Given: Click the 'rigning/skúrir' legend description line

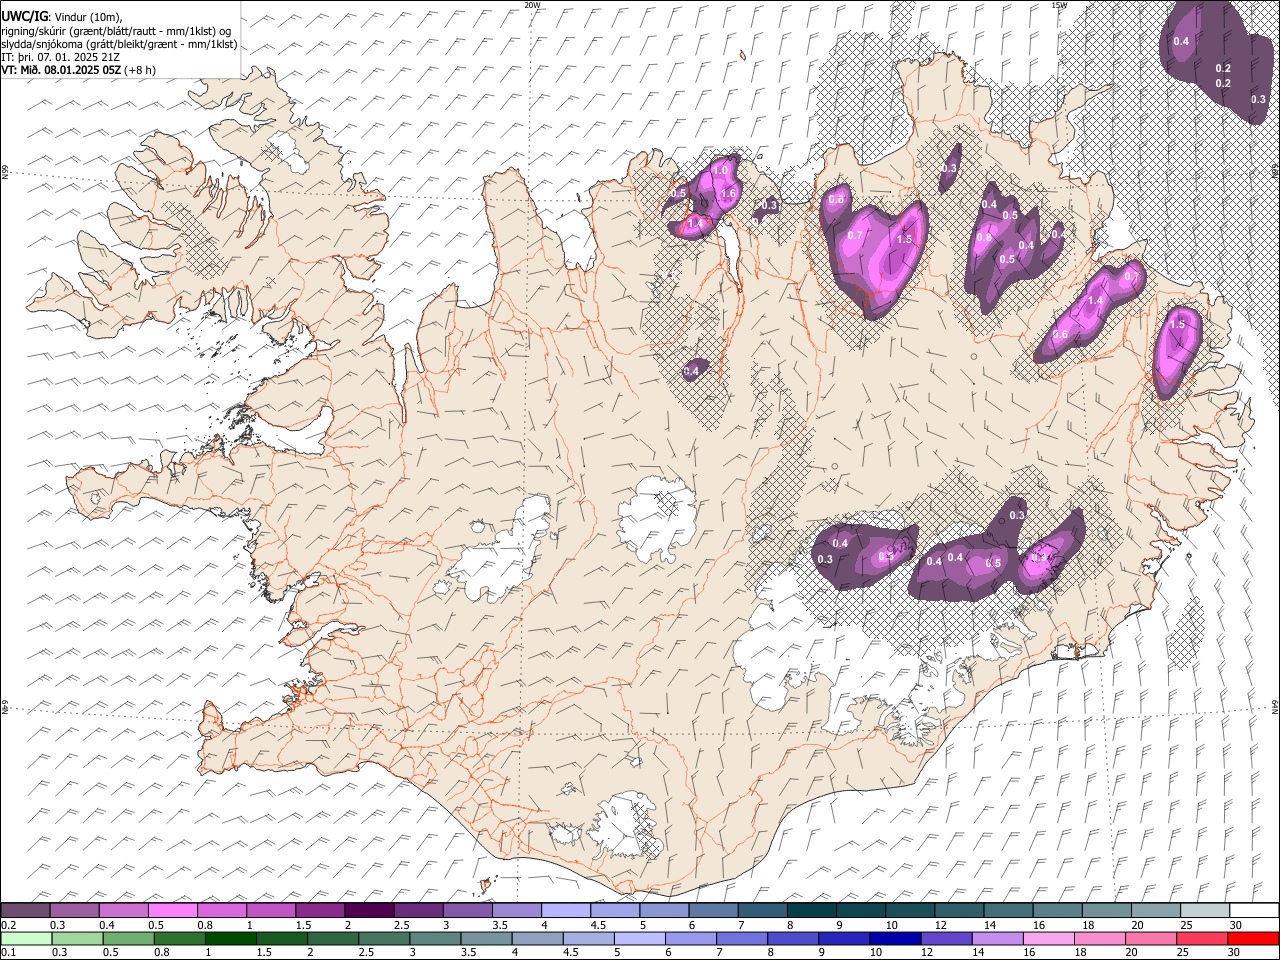Looking at the screenshot, I should click(116, 31).
